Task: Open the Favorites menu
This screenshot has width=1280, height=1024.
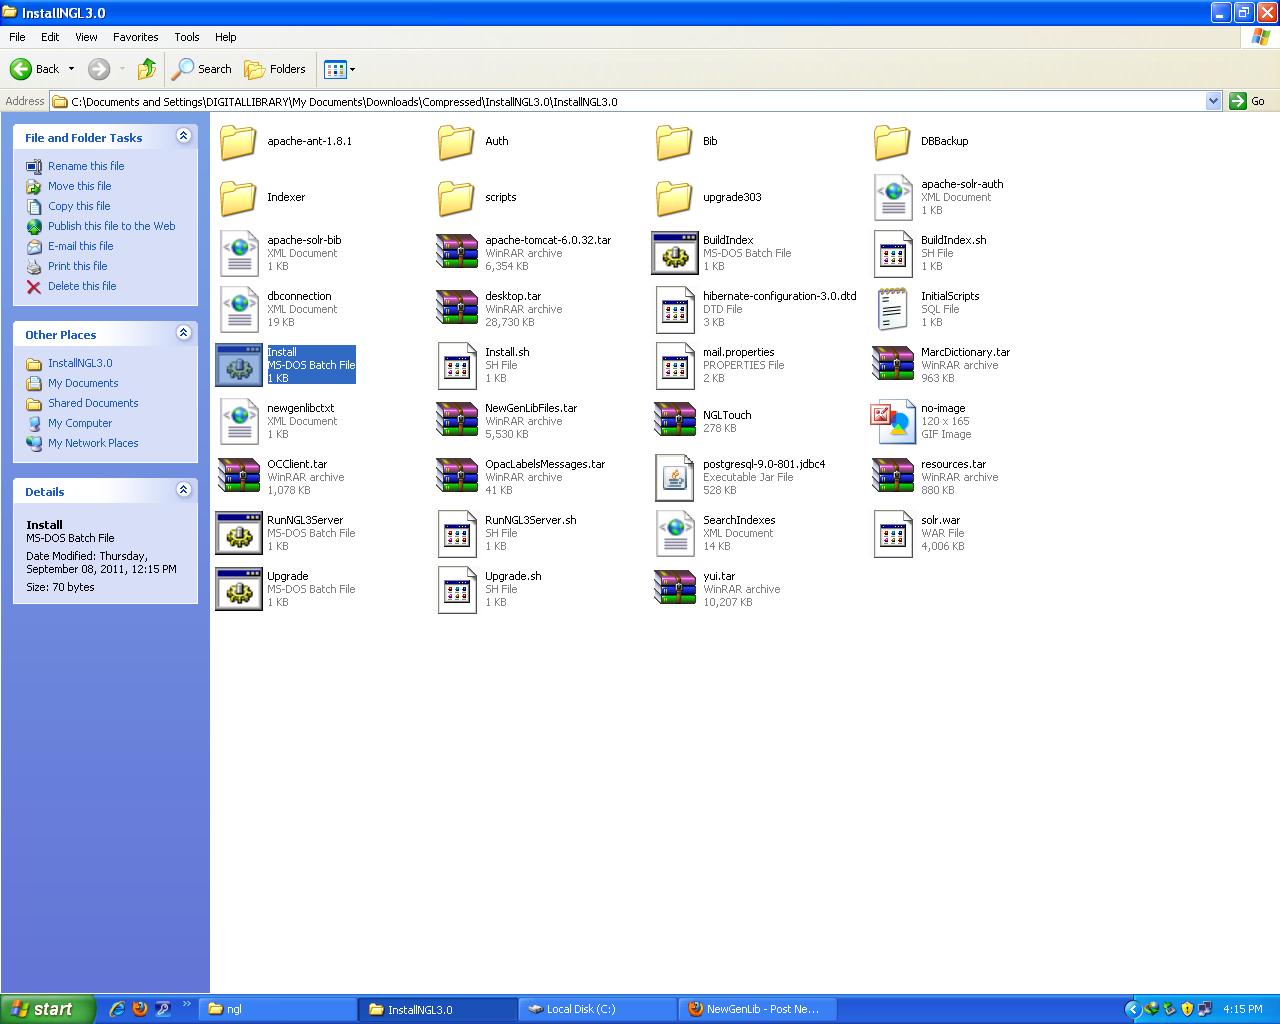Action: click(135, 37)
